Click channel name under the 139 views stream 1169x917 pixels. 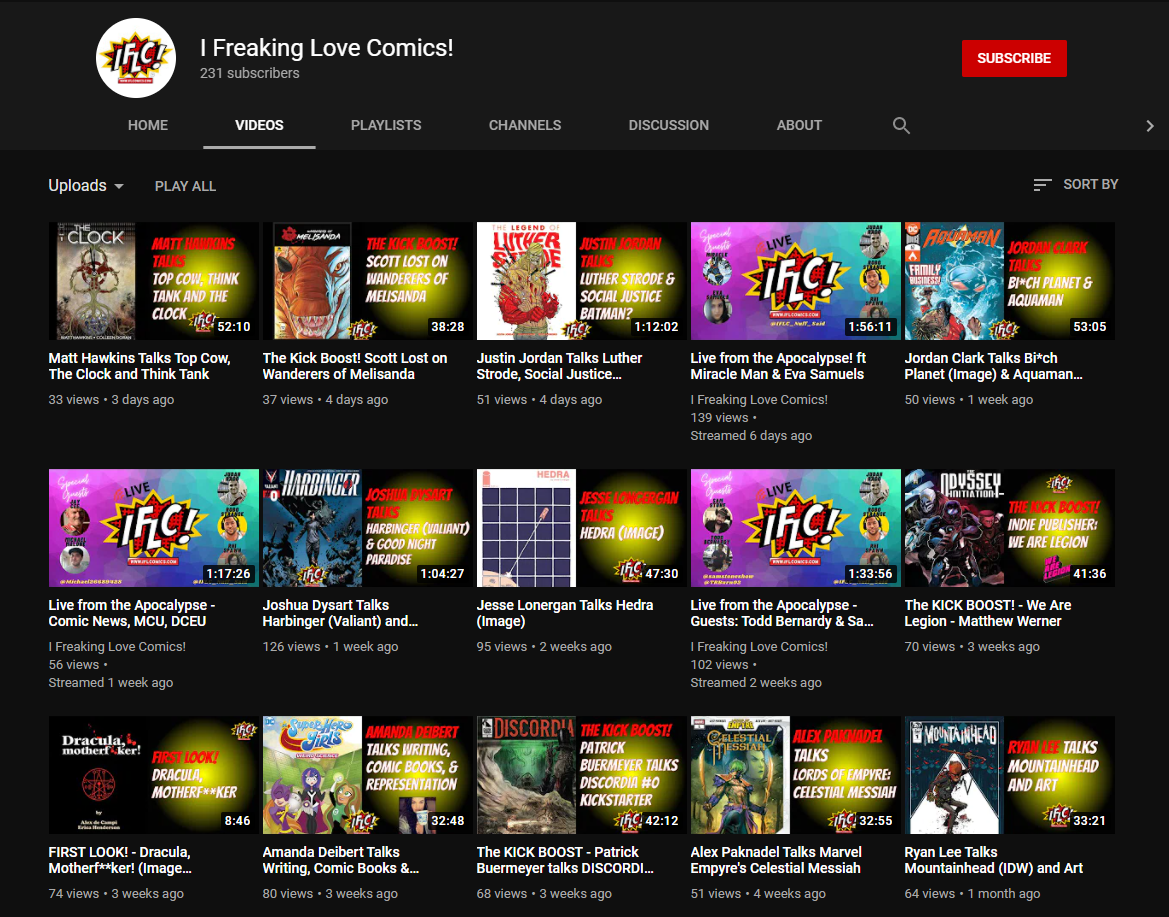point(759,400)
